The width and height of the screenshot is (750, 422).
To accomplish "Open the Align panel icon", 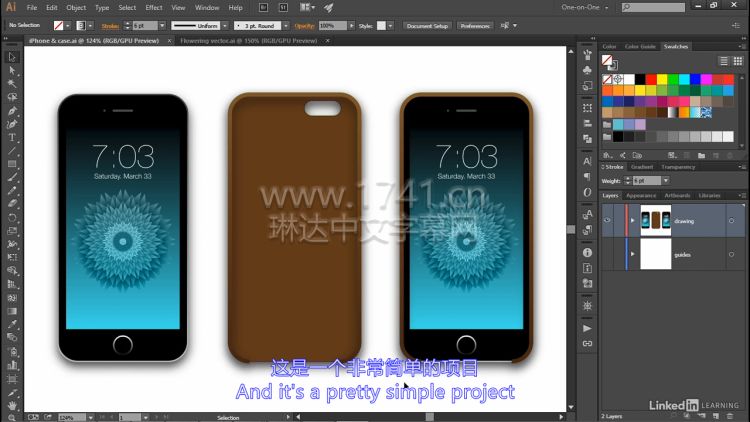I will click(587, 123).
